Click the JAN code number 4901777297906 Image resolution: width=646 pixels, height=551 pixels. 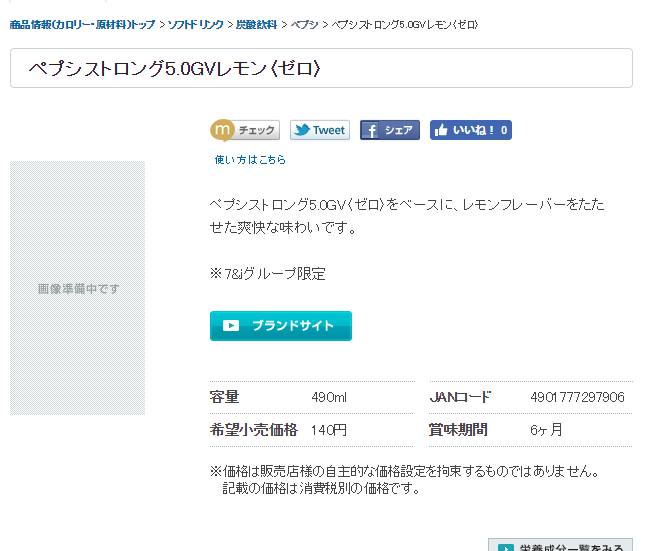click(x=577, y=397)
